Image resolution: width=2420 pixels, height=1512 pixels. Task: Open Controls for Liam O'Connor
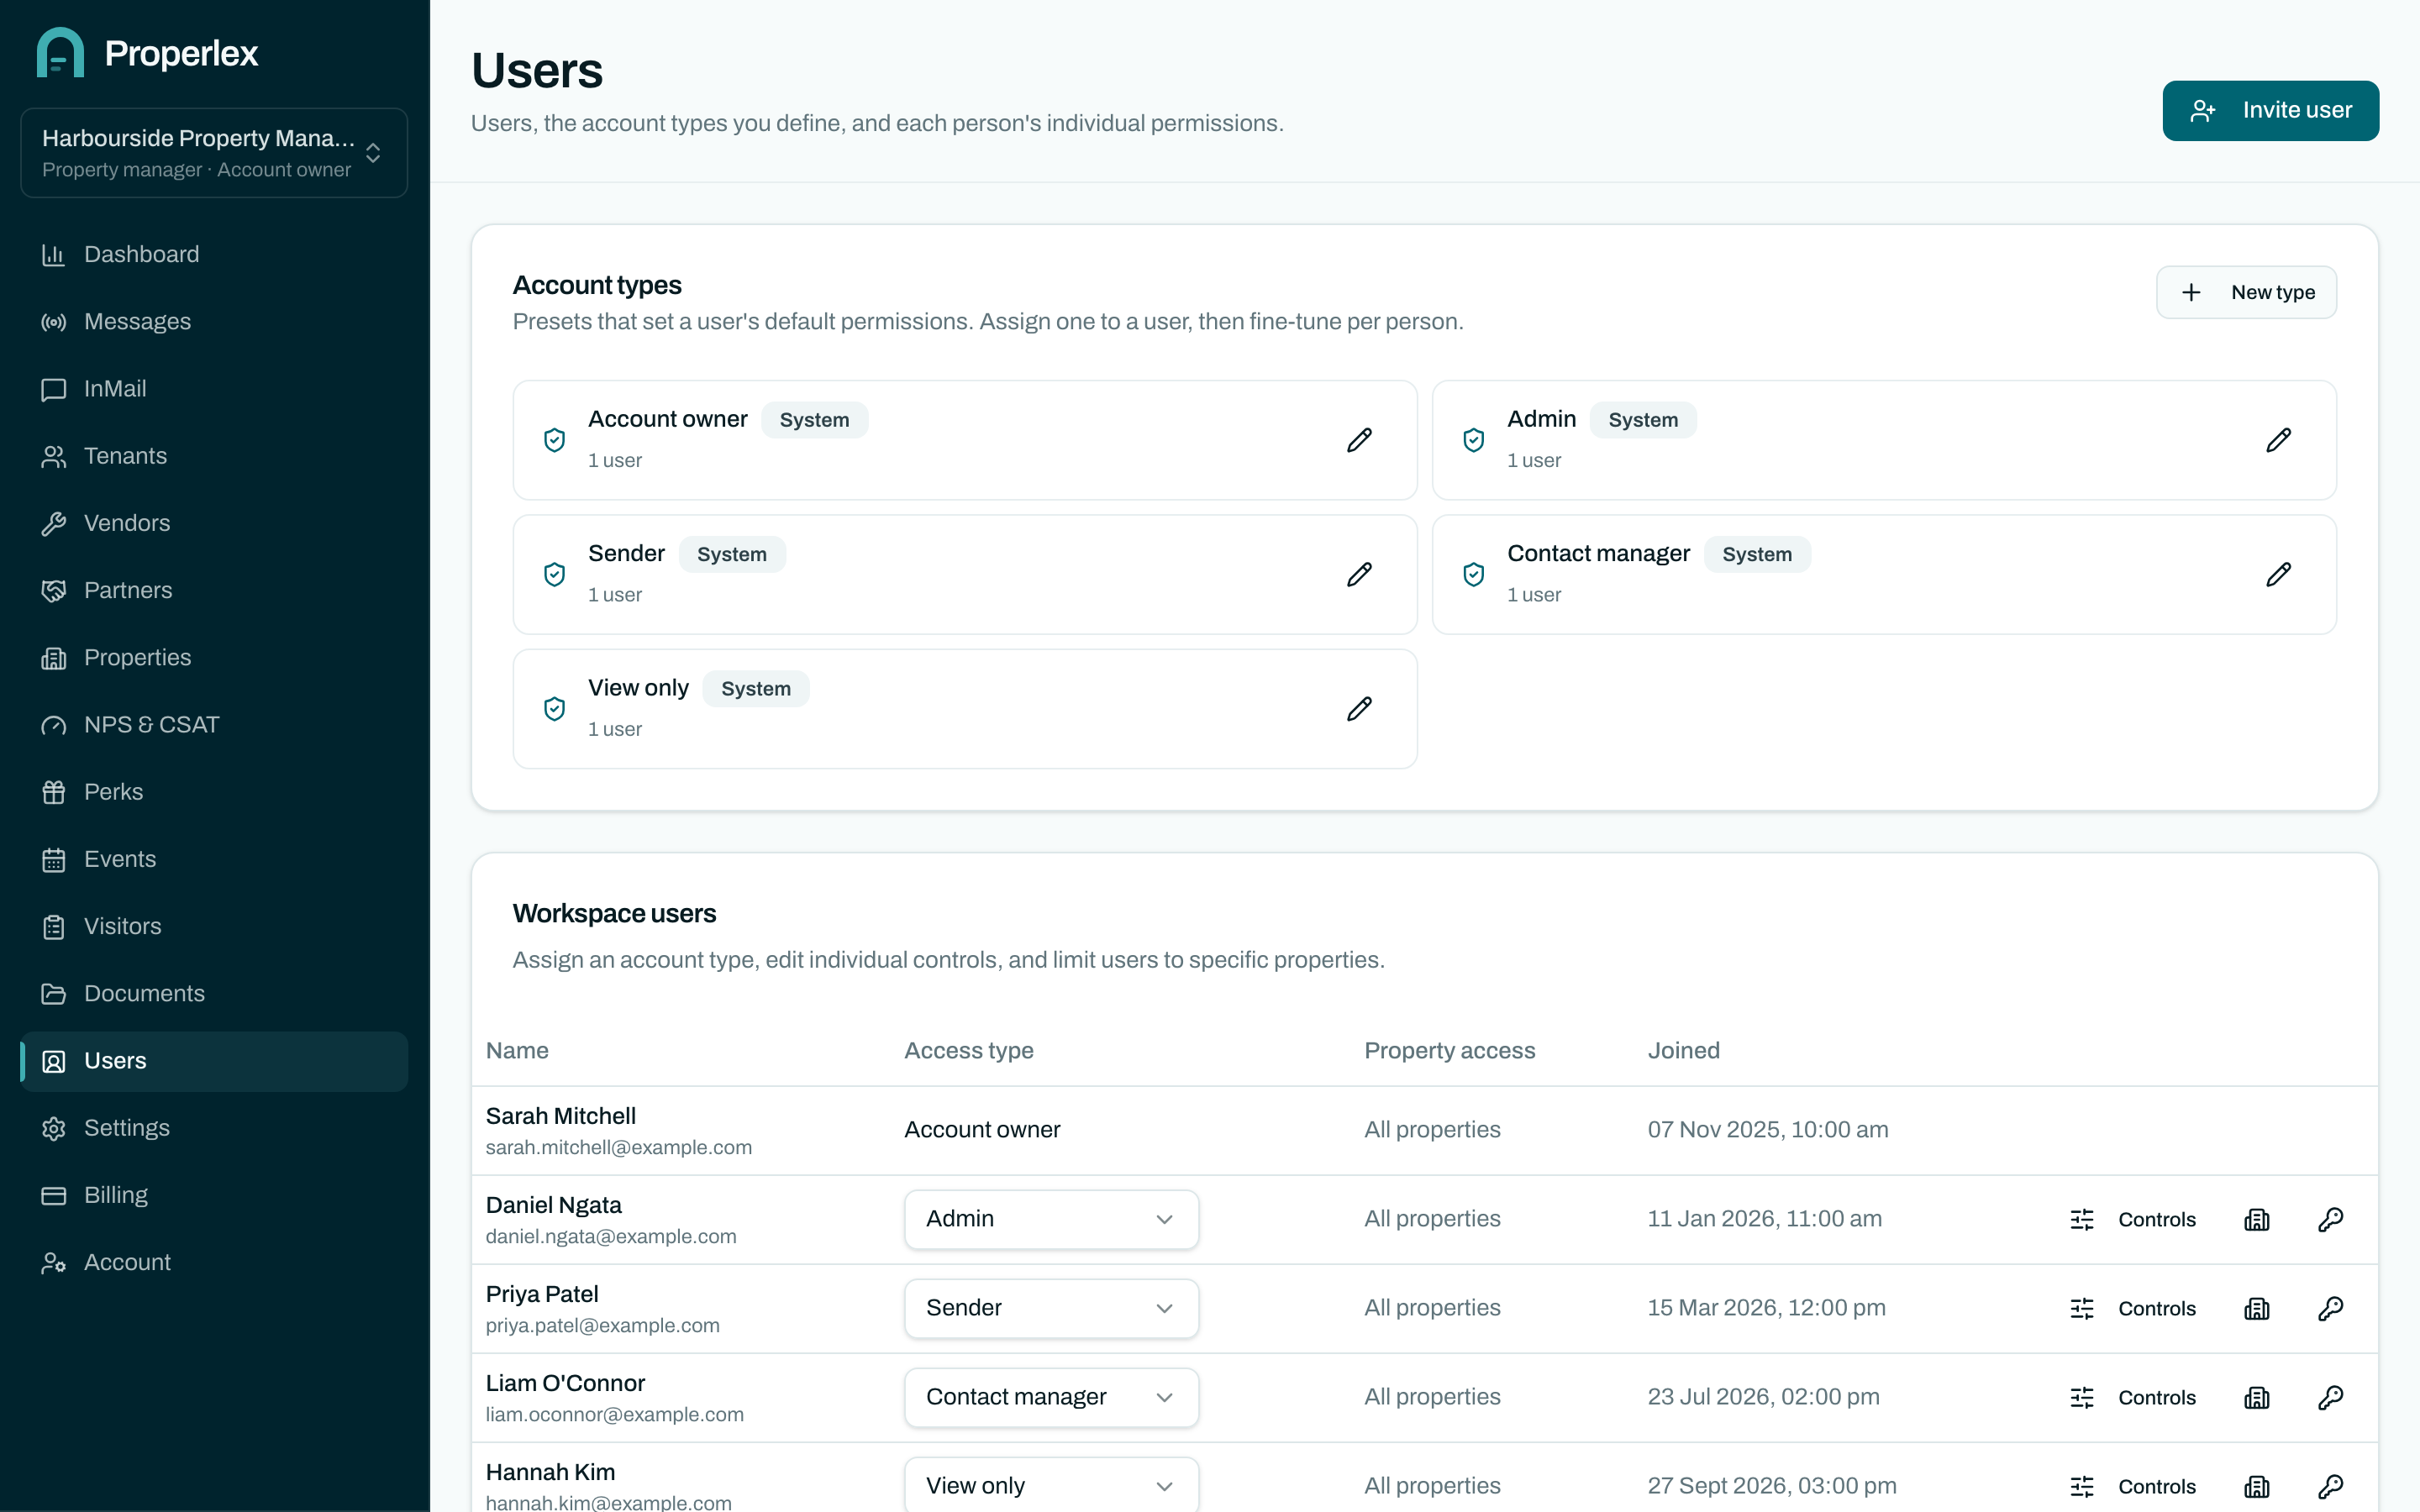pos(2133,1397)
